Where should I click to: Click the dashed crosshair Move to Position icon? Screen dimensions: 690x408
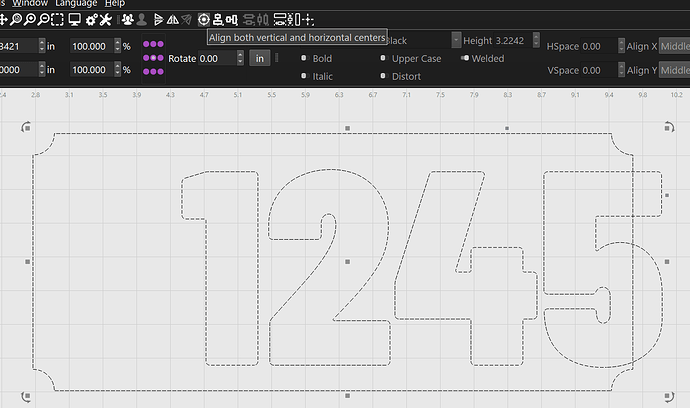(308, 19)
